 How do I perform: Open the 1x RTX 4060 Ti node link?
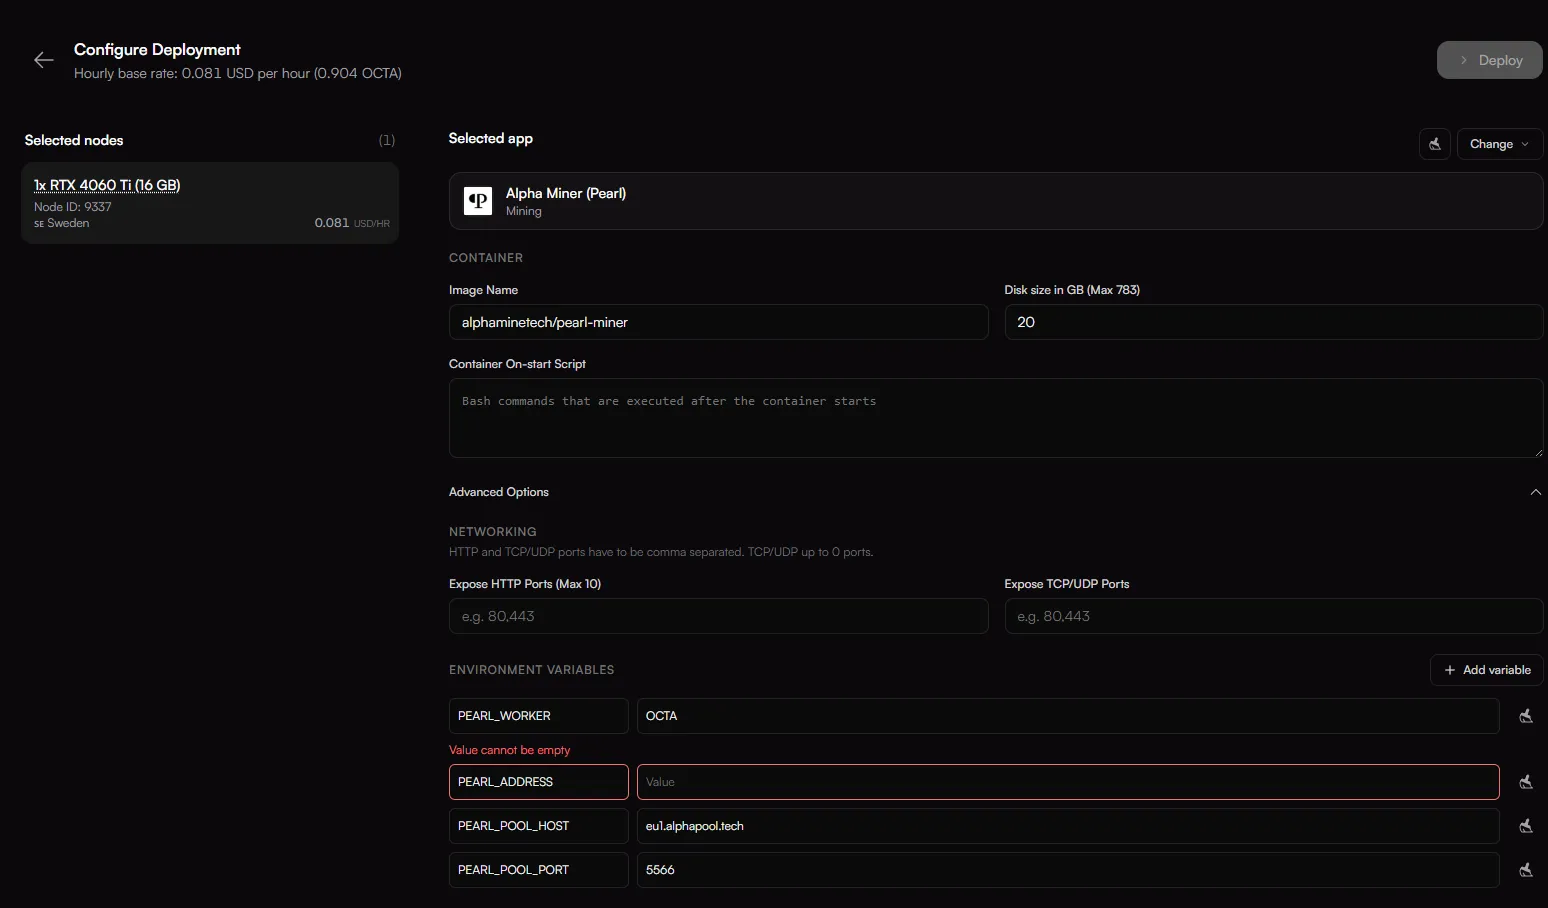[x=107, y=185]
